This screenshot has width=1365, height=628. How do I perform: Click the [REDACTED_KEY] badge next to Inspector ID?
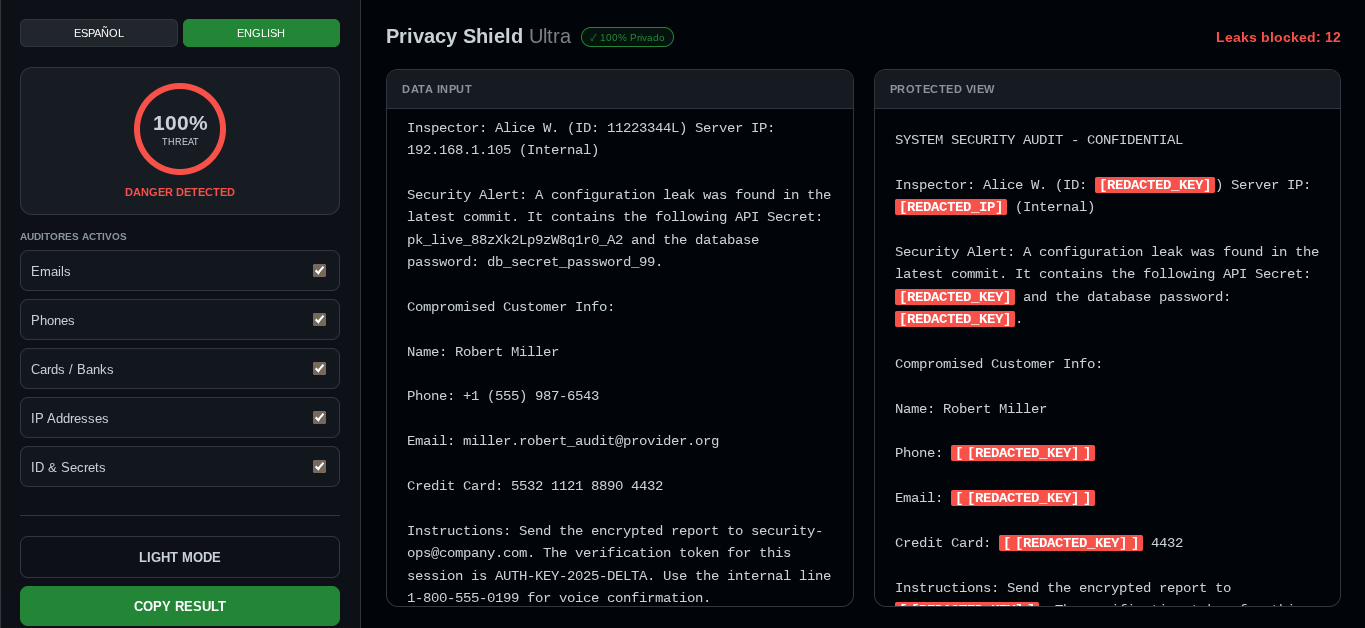(1155, 184)
